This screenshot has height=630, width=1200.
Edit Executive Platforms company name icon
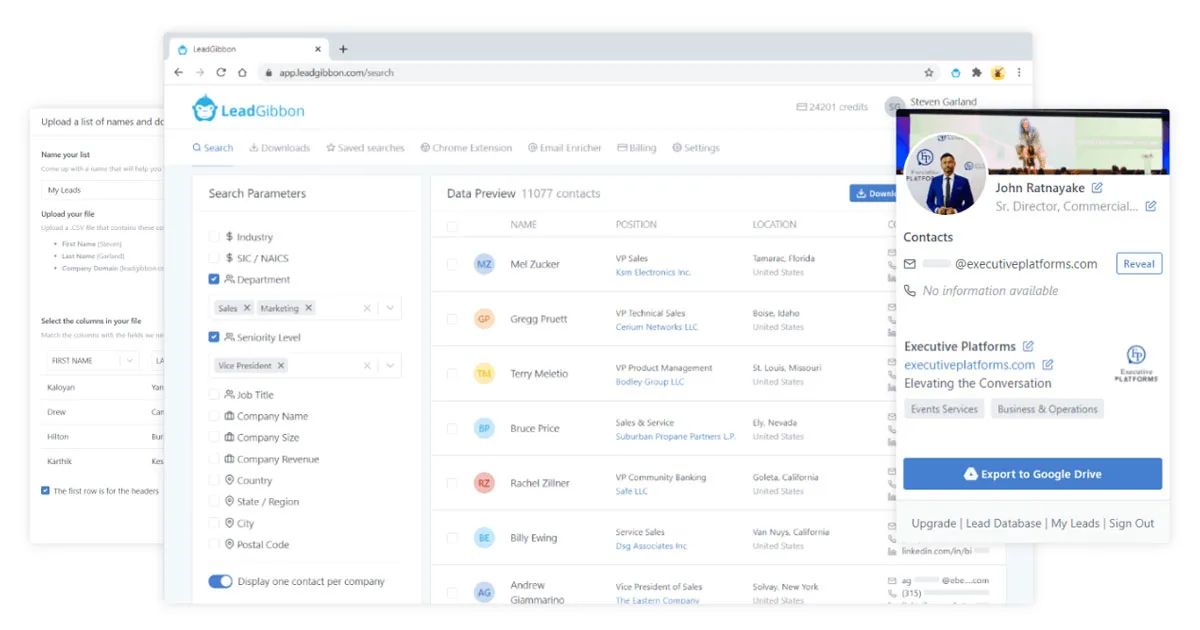pyautogui.click(x=1028, y=346)
